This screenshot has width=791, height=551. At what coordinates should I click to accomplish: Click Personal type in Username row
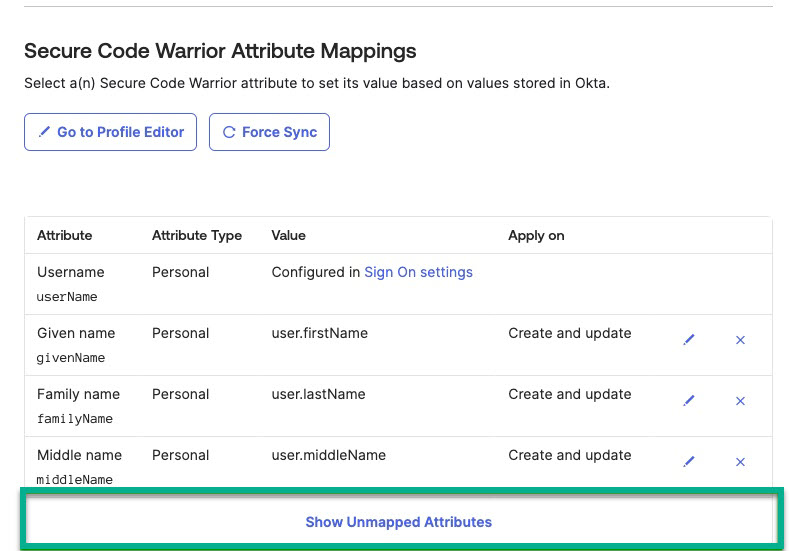(x=181, y=272)
